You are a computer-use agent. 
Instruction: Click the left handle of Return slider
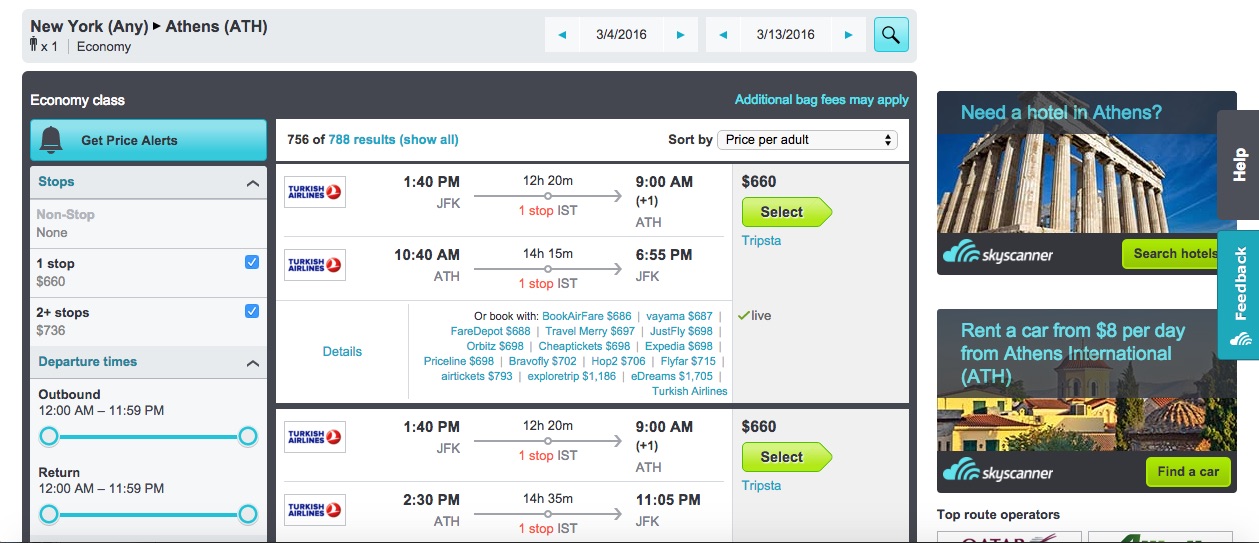tap(48, 514)
